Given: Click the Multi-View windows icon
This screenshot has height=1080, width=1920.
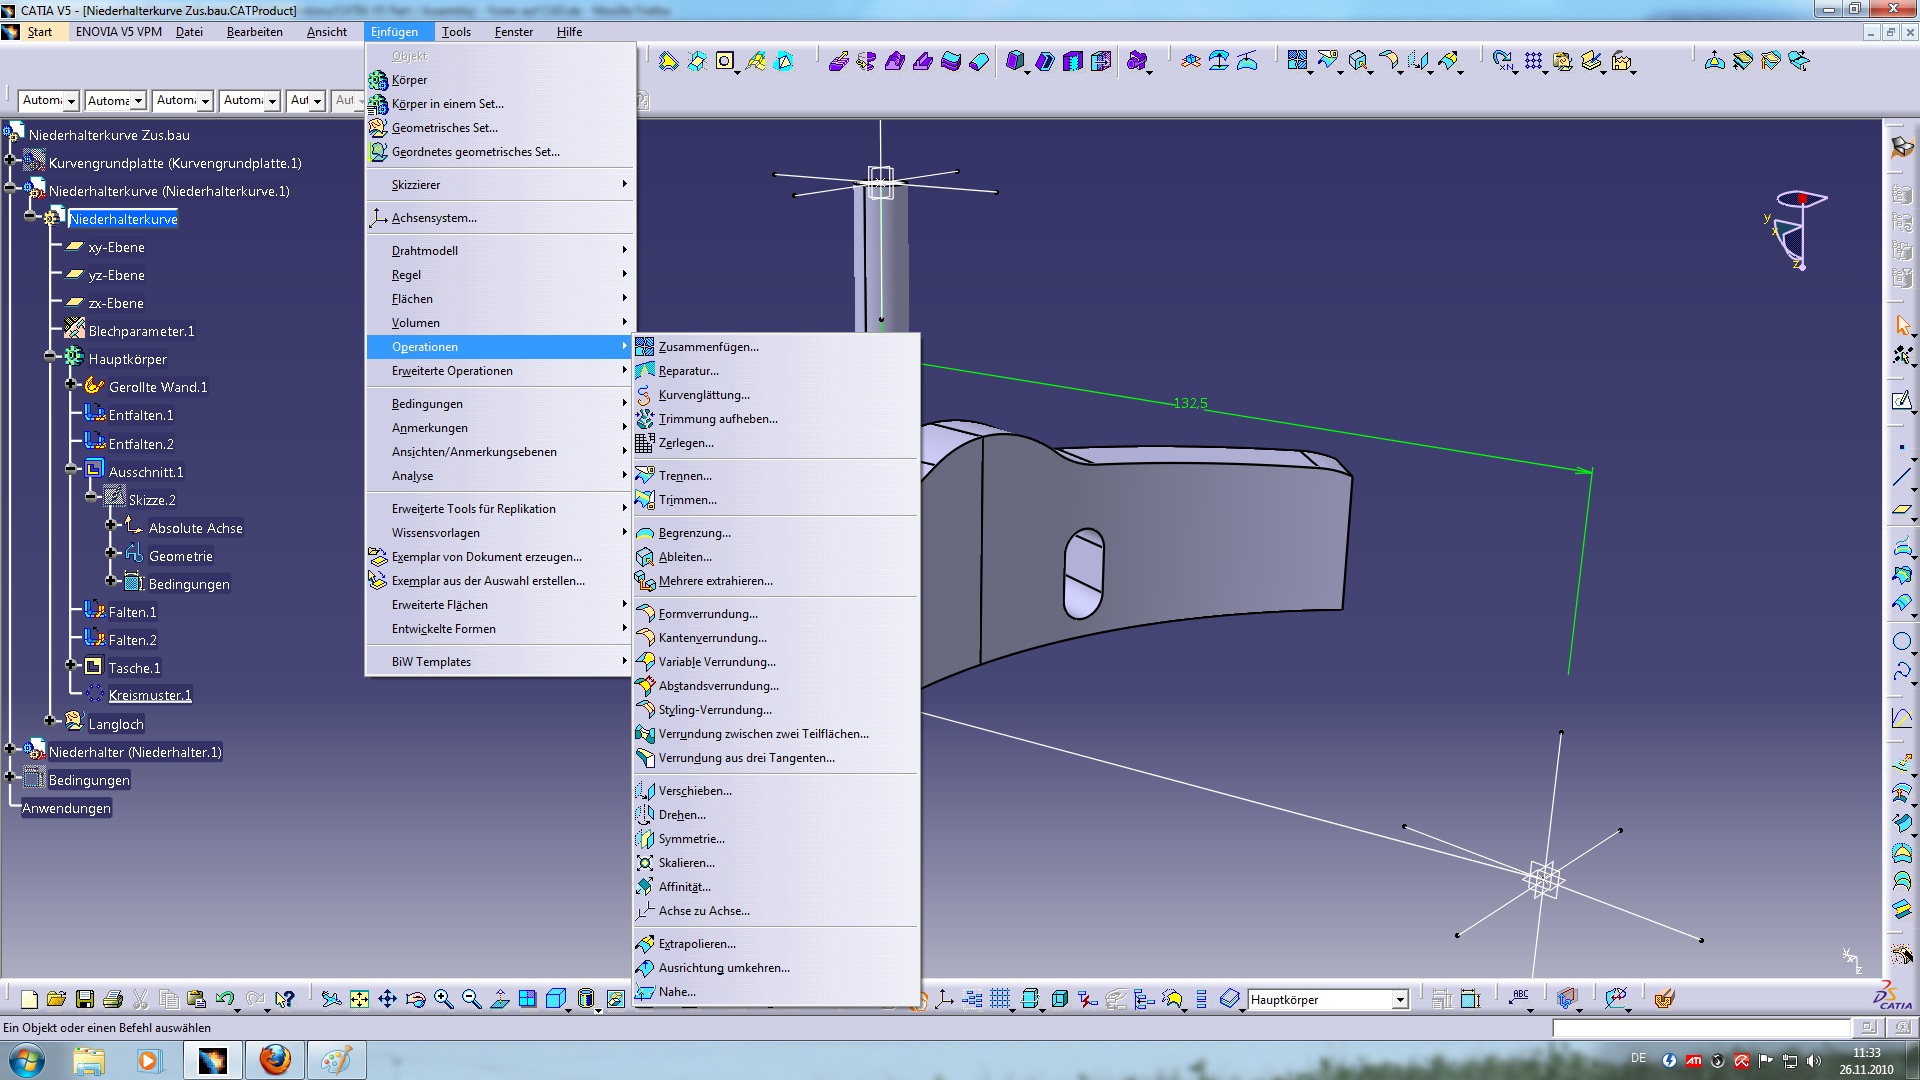Looking at the screenshot, I should (527, 999).
